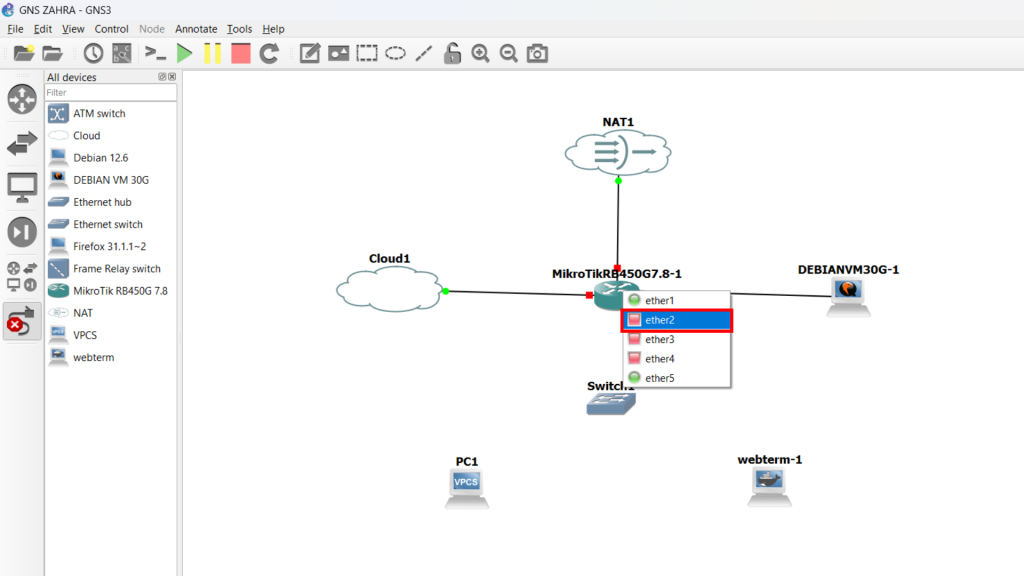
Task: Select MikroTik RB450G 7.8 in device list
Action: pyautogui.click(x=120, y=291)
